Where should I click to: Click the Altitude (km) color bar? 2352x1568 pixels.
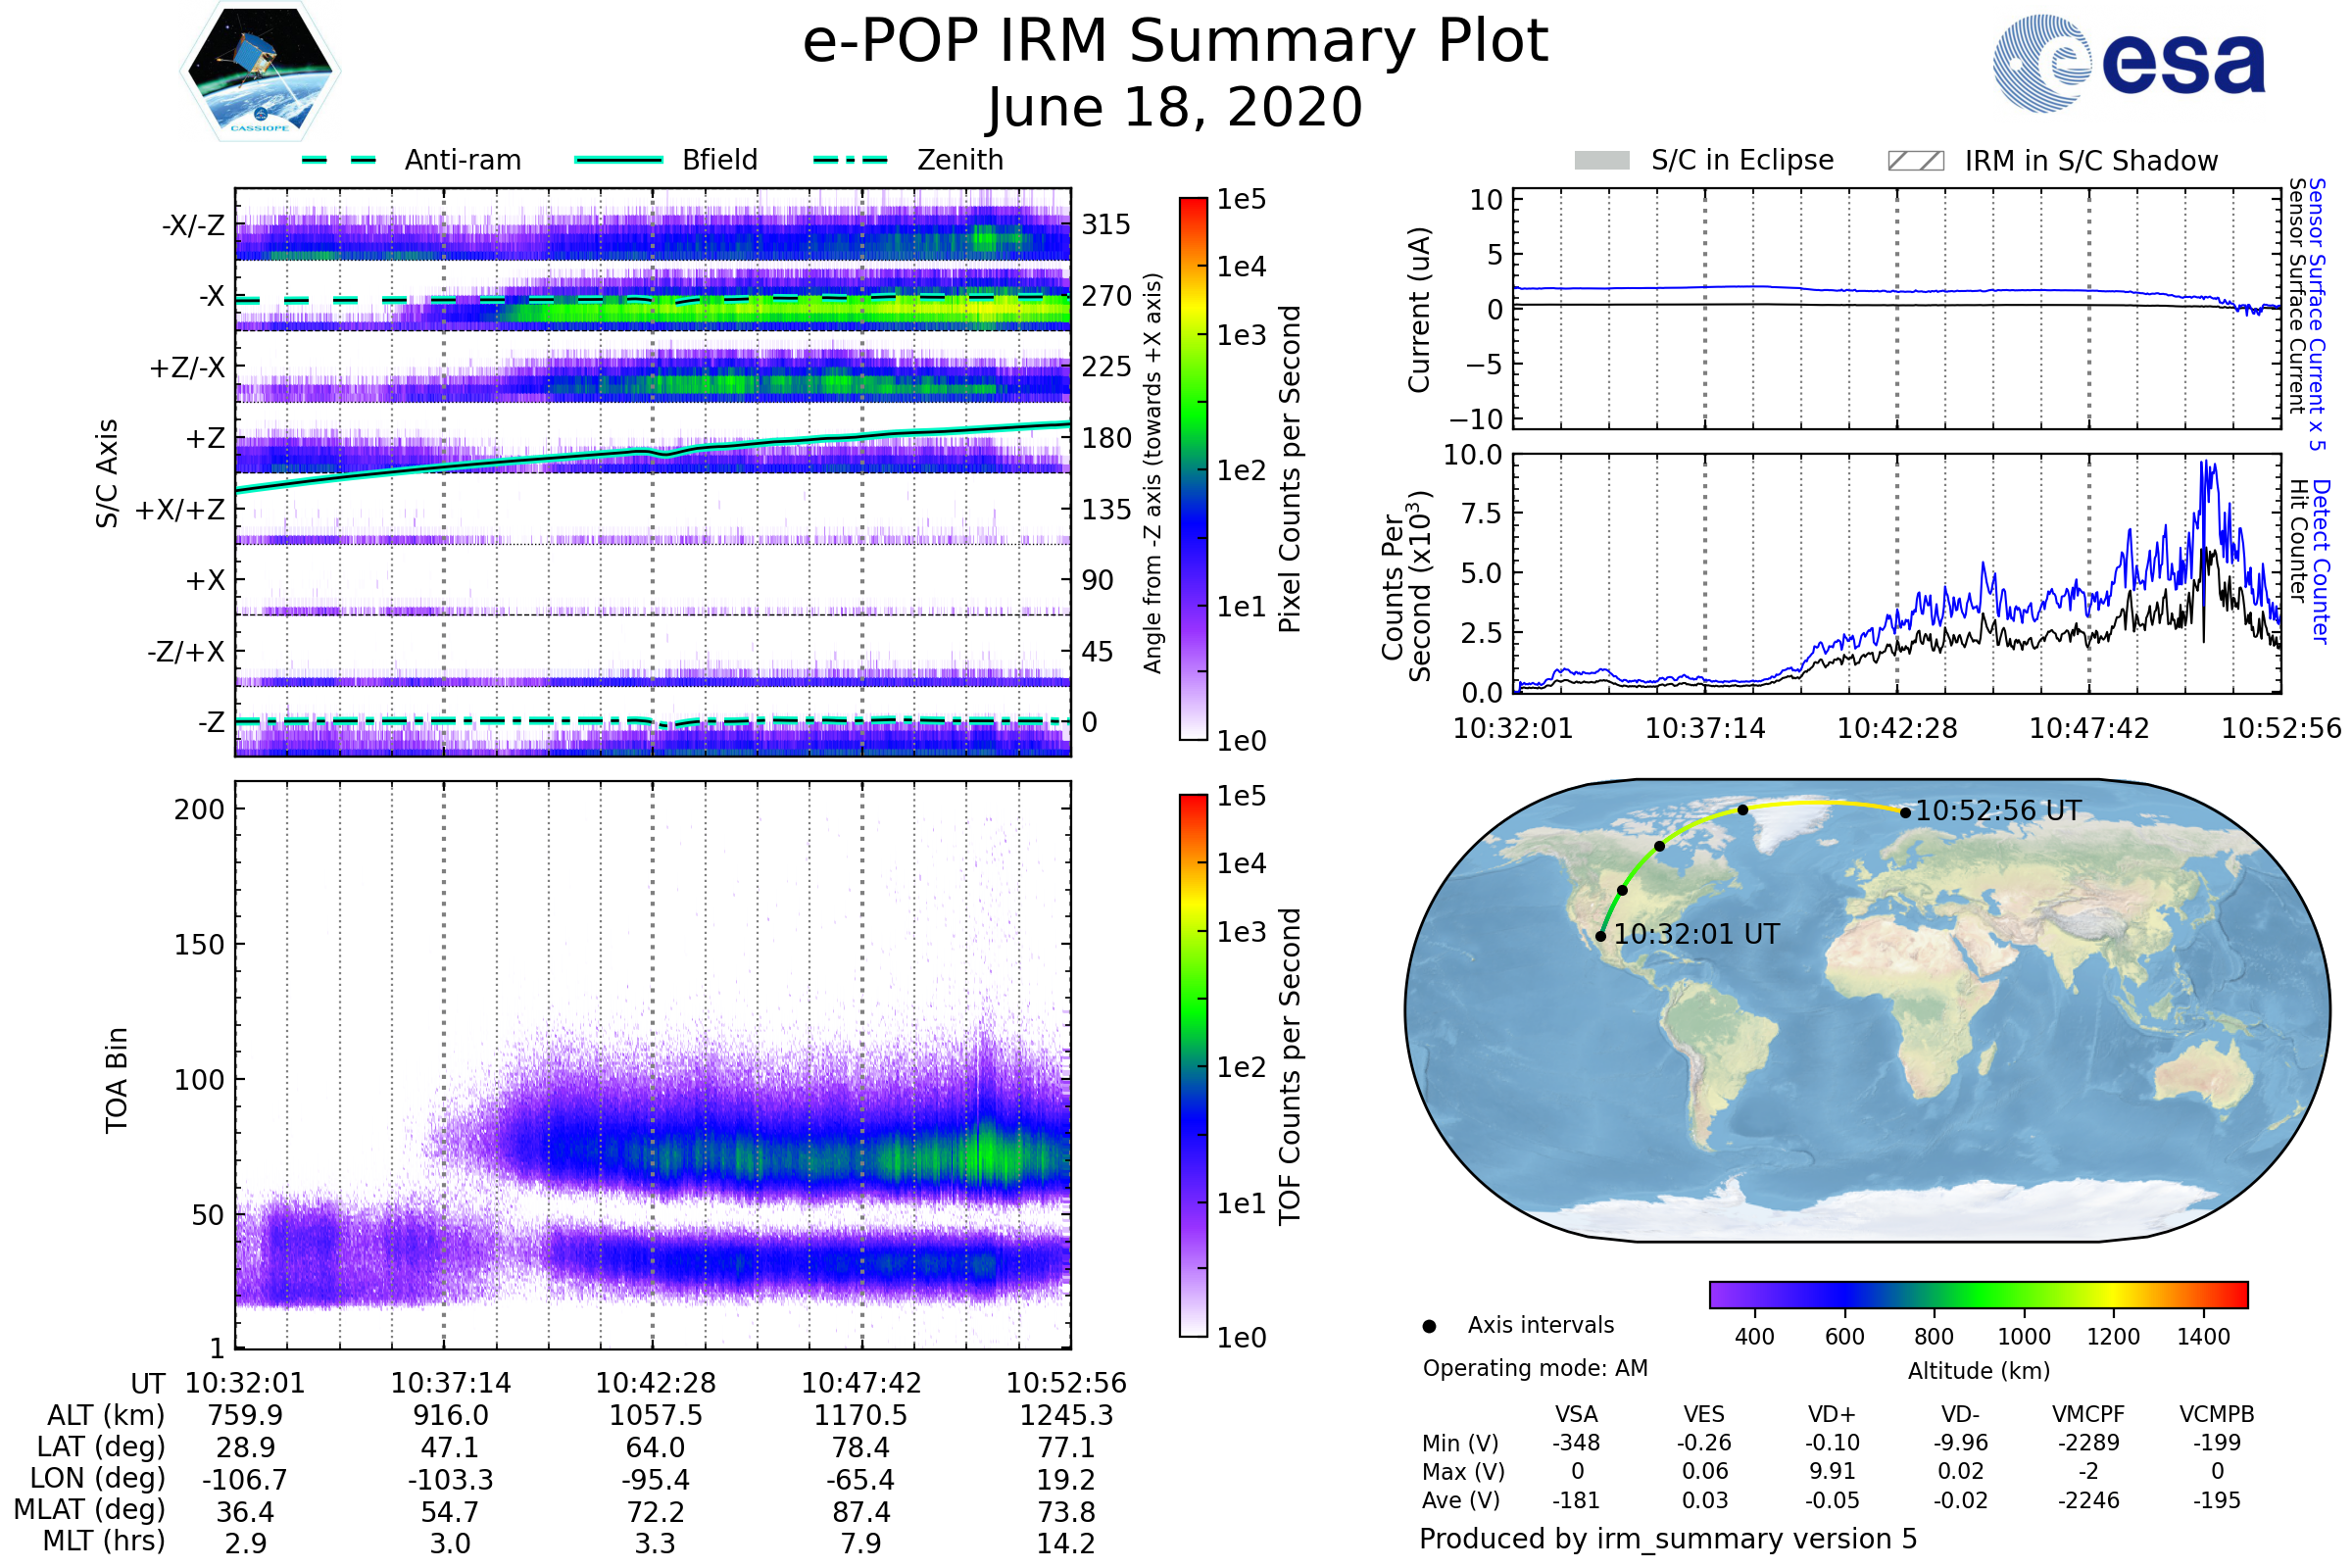(1978, 1294)
